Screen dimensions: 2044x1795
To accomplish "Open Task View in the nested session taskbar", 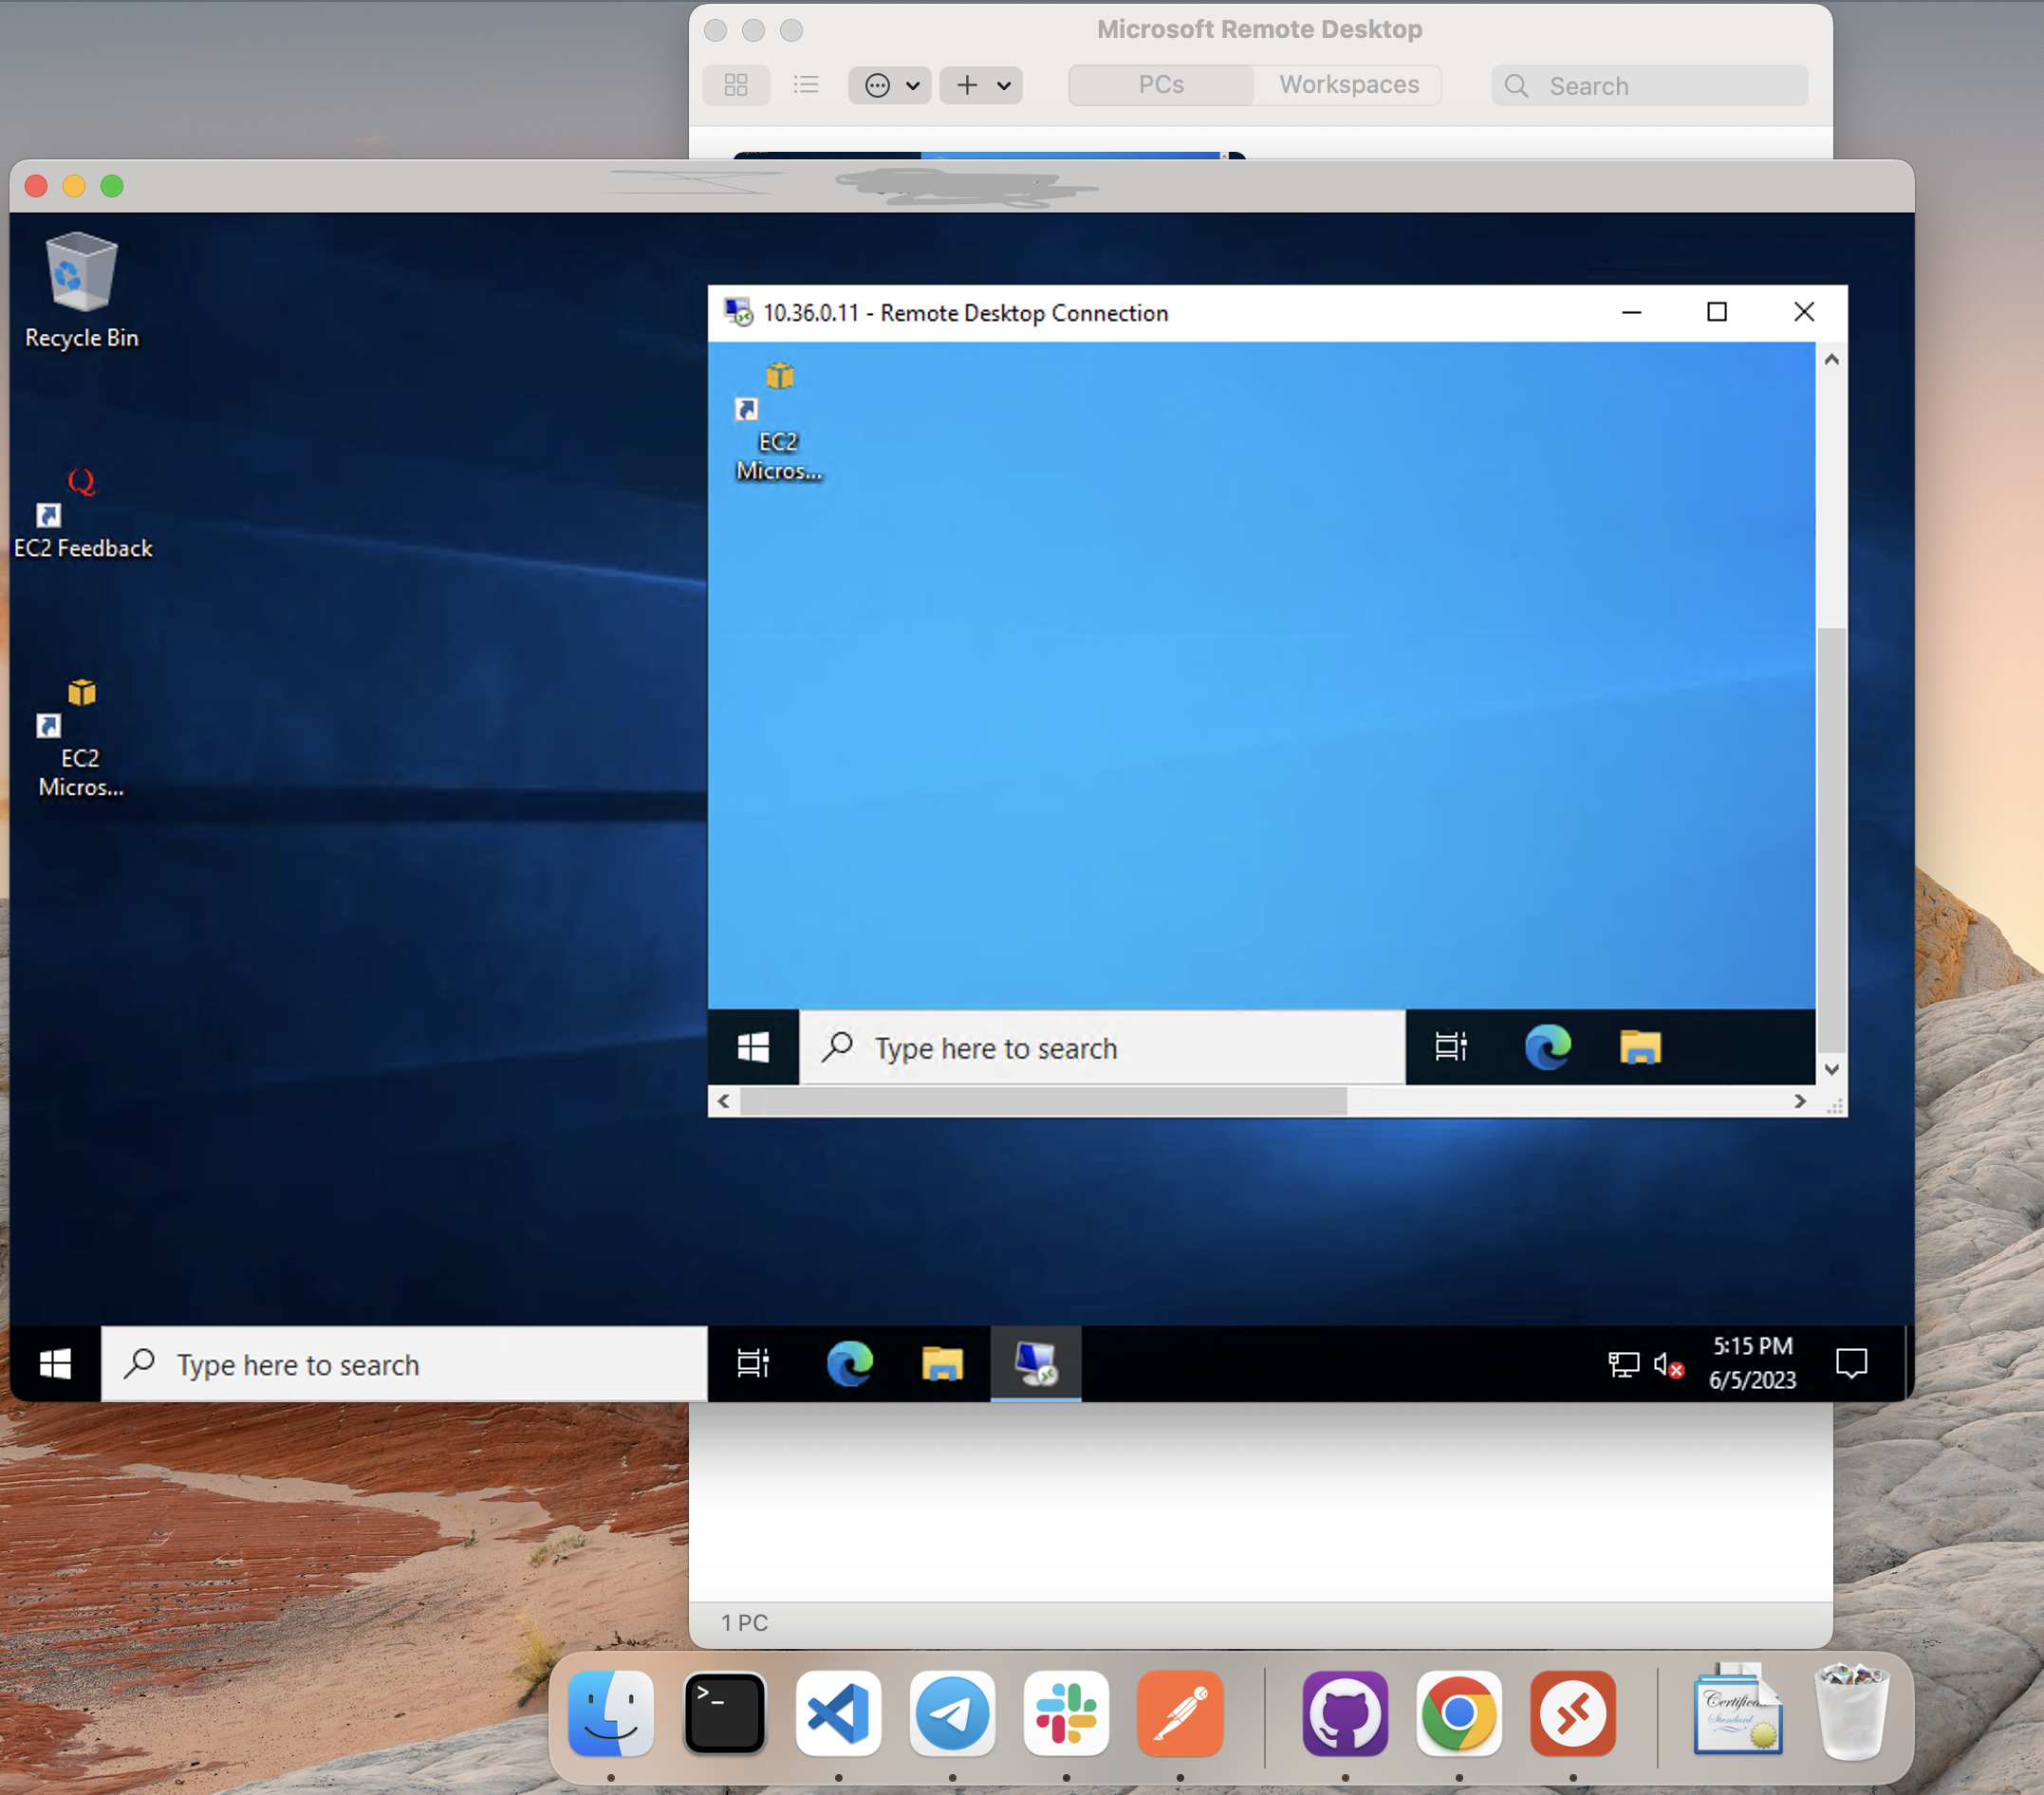I will [x=1450, y=1047].
